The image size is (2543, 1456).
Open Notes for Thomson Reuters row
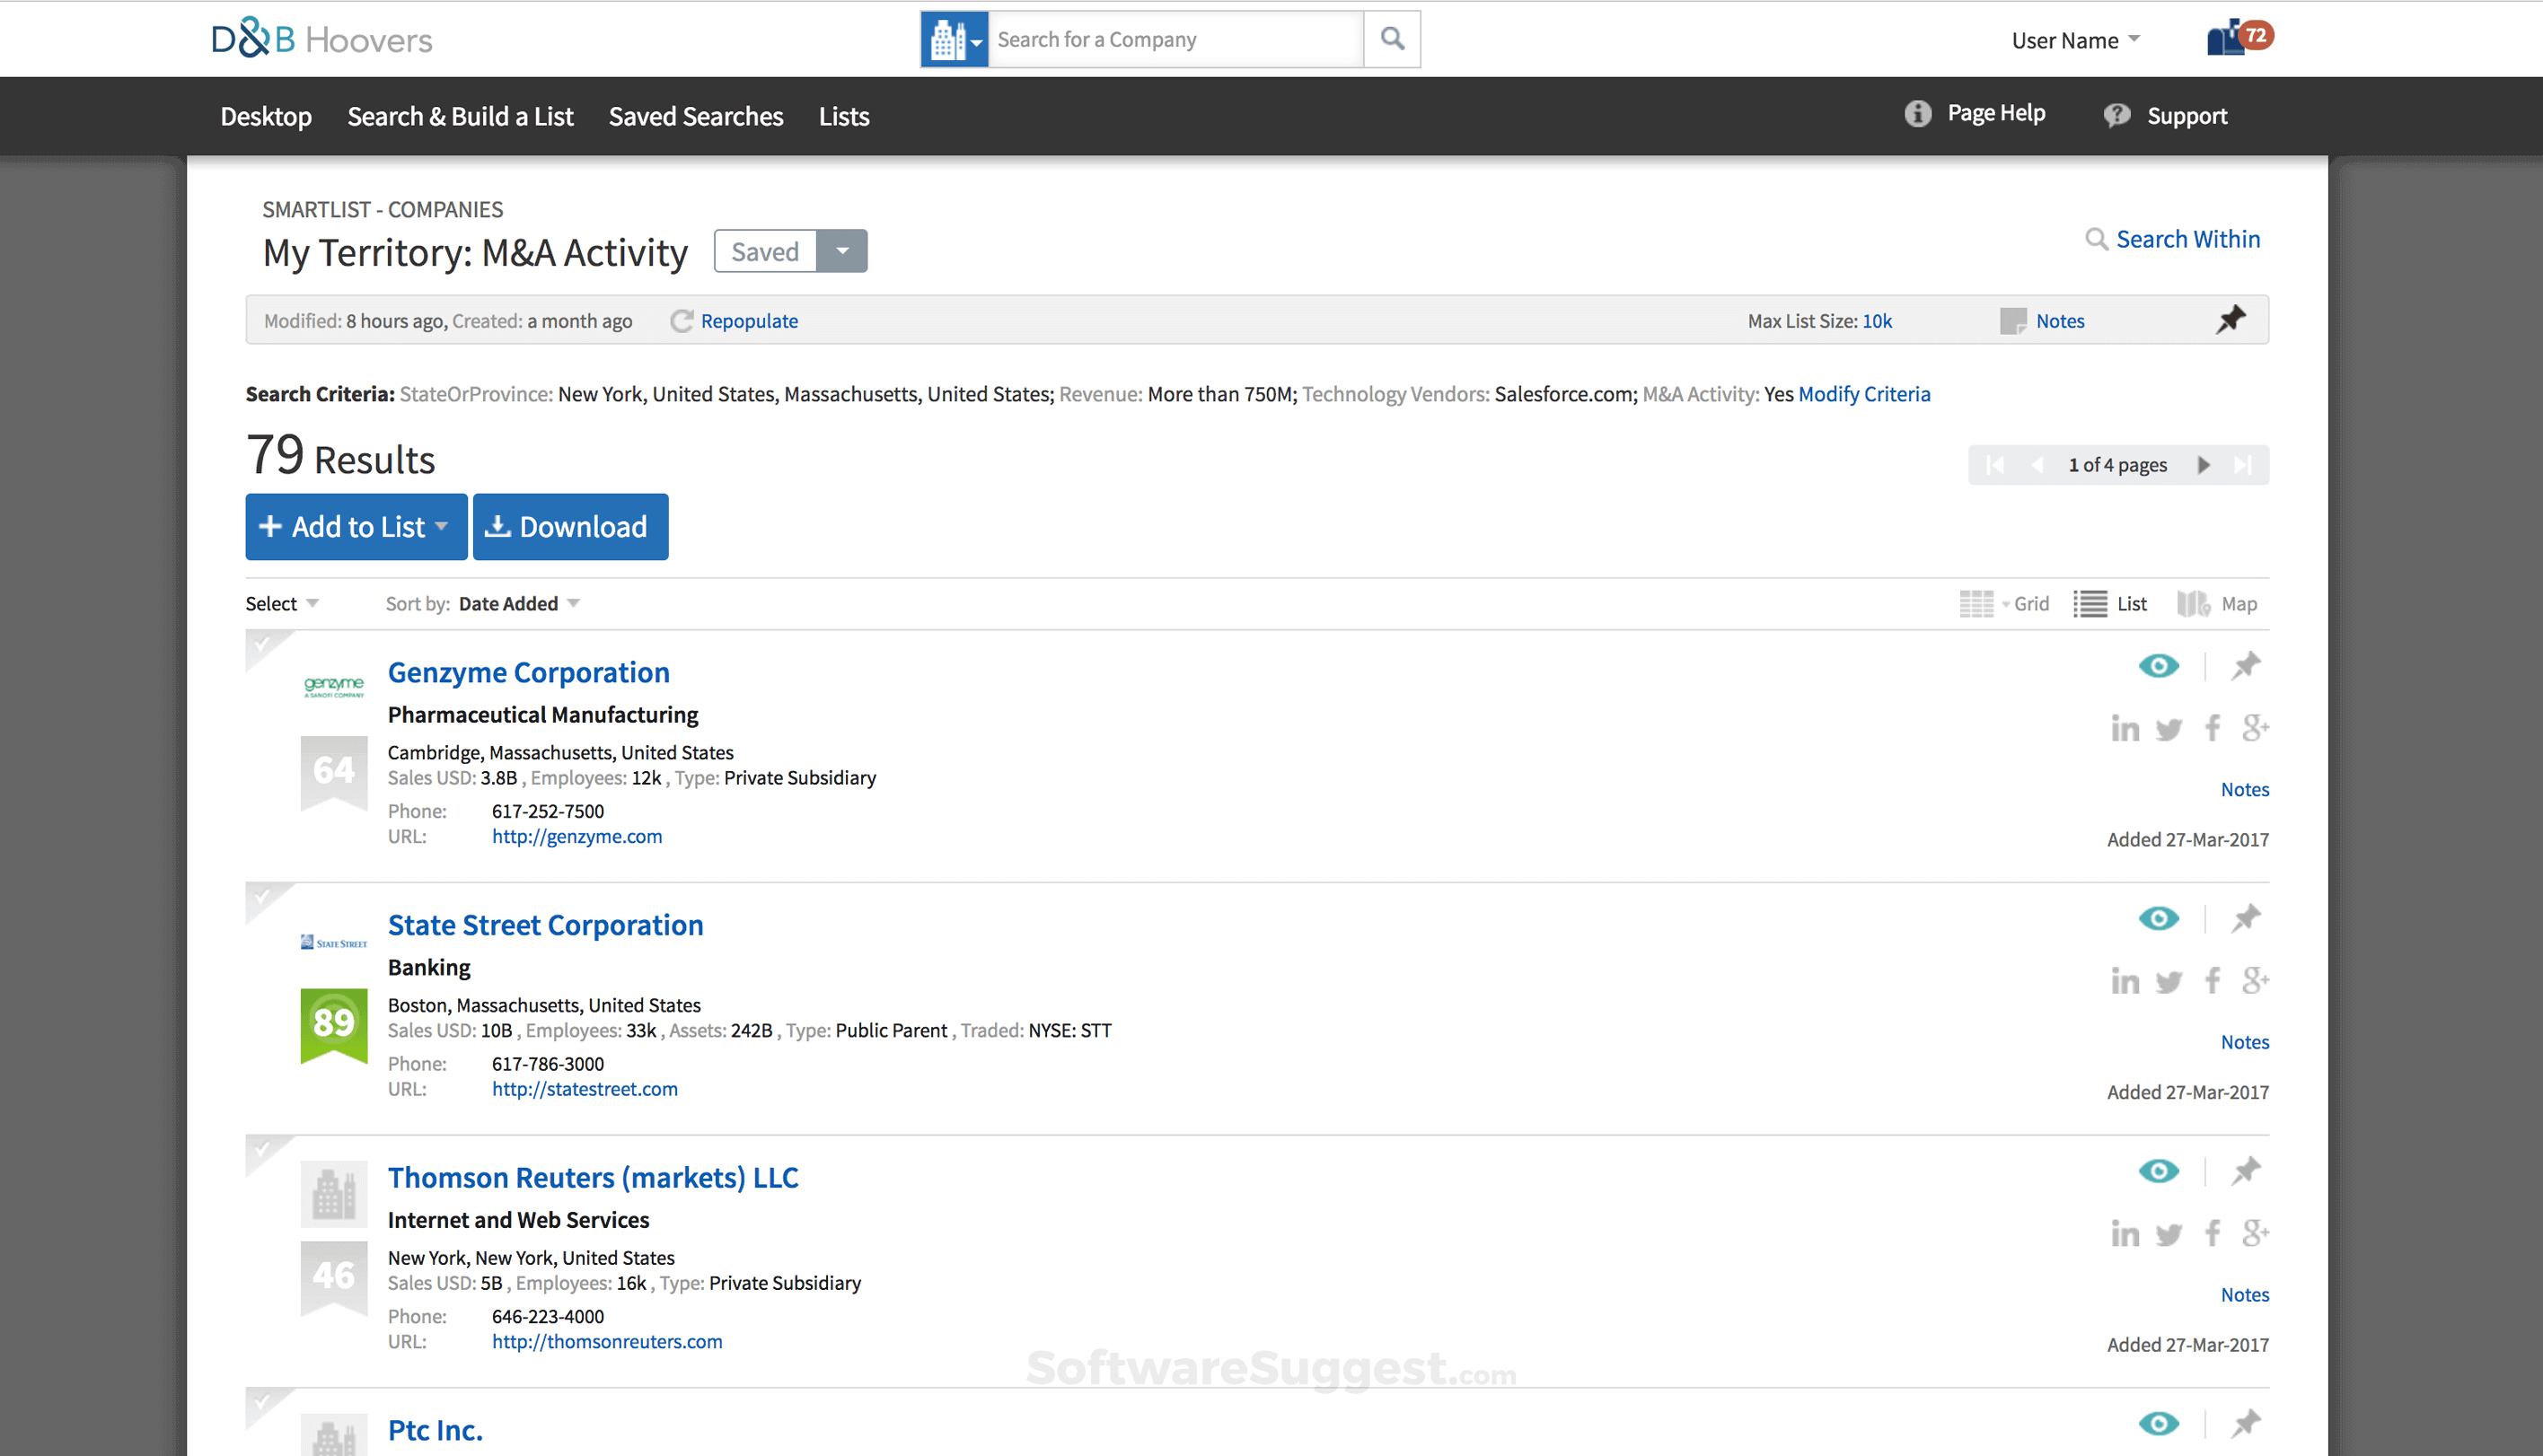pyautogui.click(x=2245, y=1294)
